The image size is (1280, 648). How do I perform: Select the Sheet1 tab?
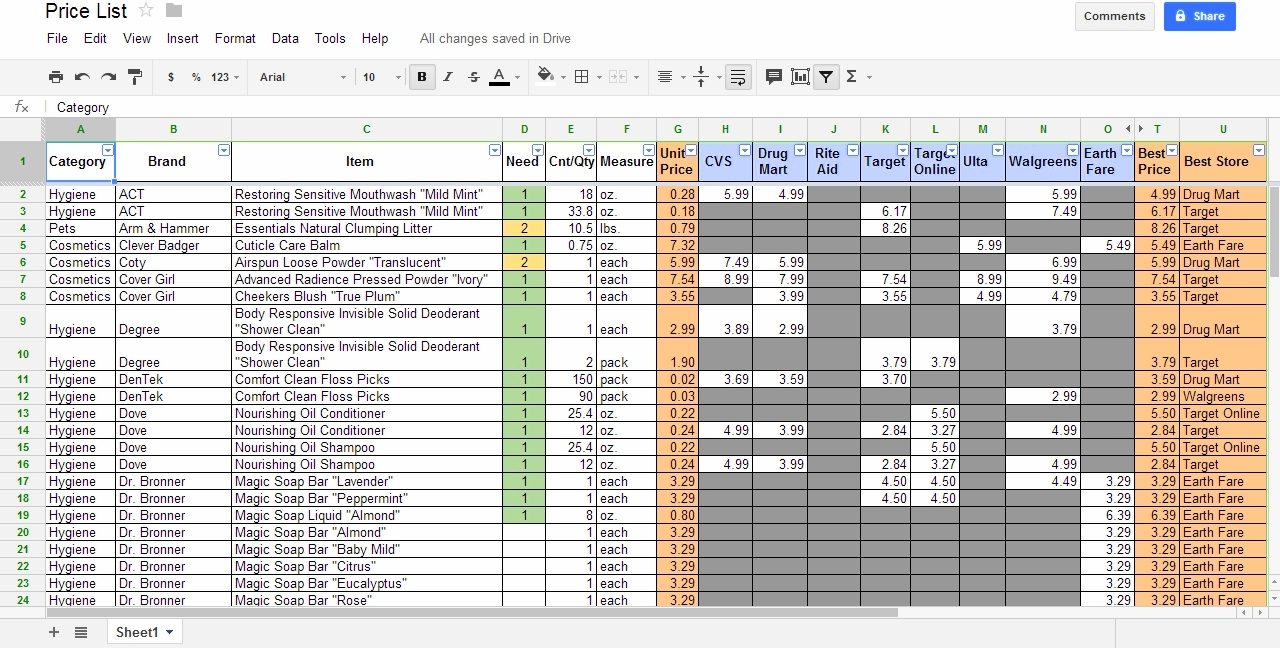(144, 632)
